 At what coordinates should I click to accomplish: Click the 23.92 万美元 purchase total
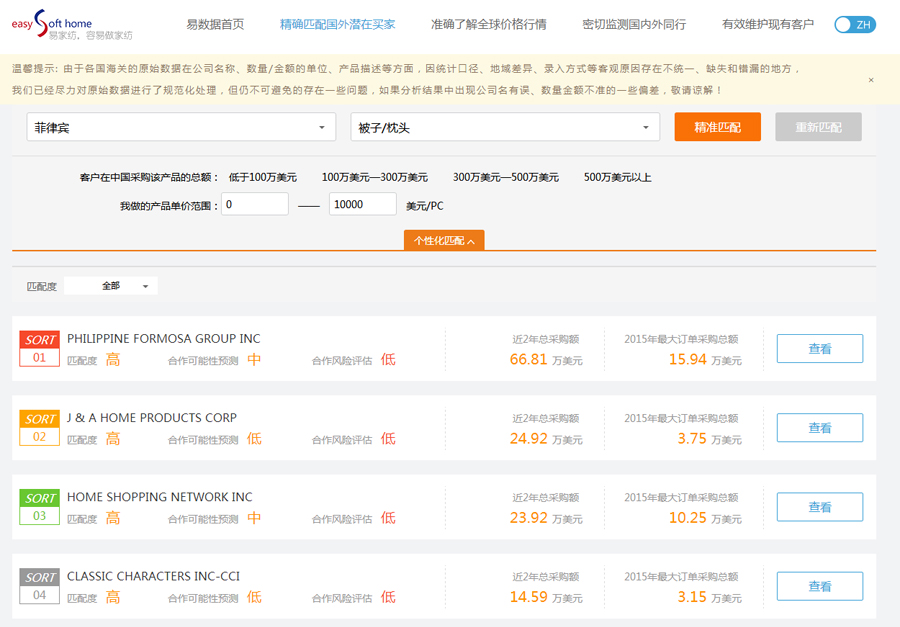(546, 518)
